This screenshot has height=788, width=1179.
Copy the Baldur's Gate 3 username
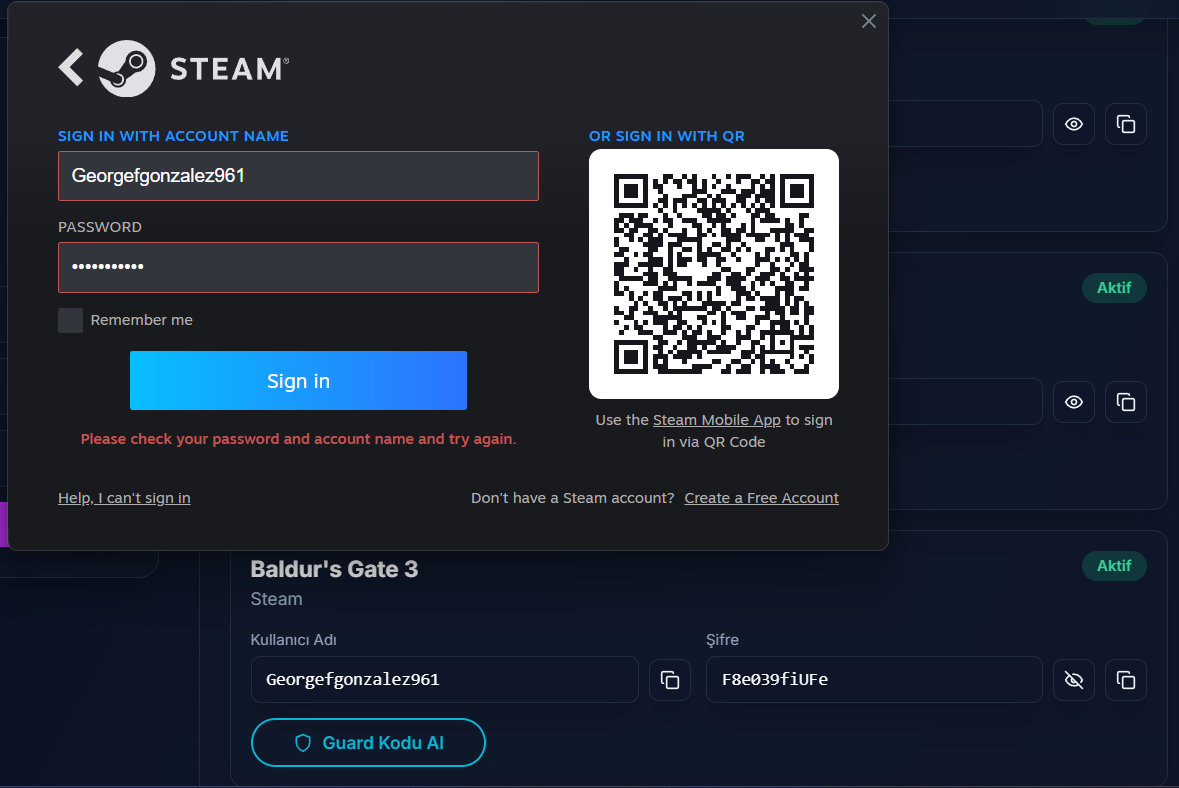[x=670, y=680]
